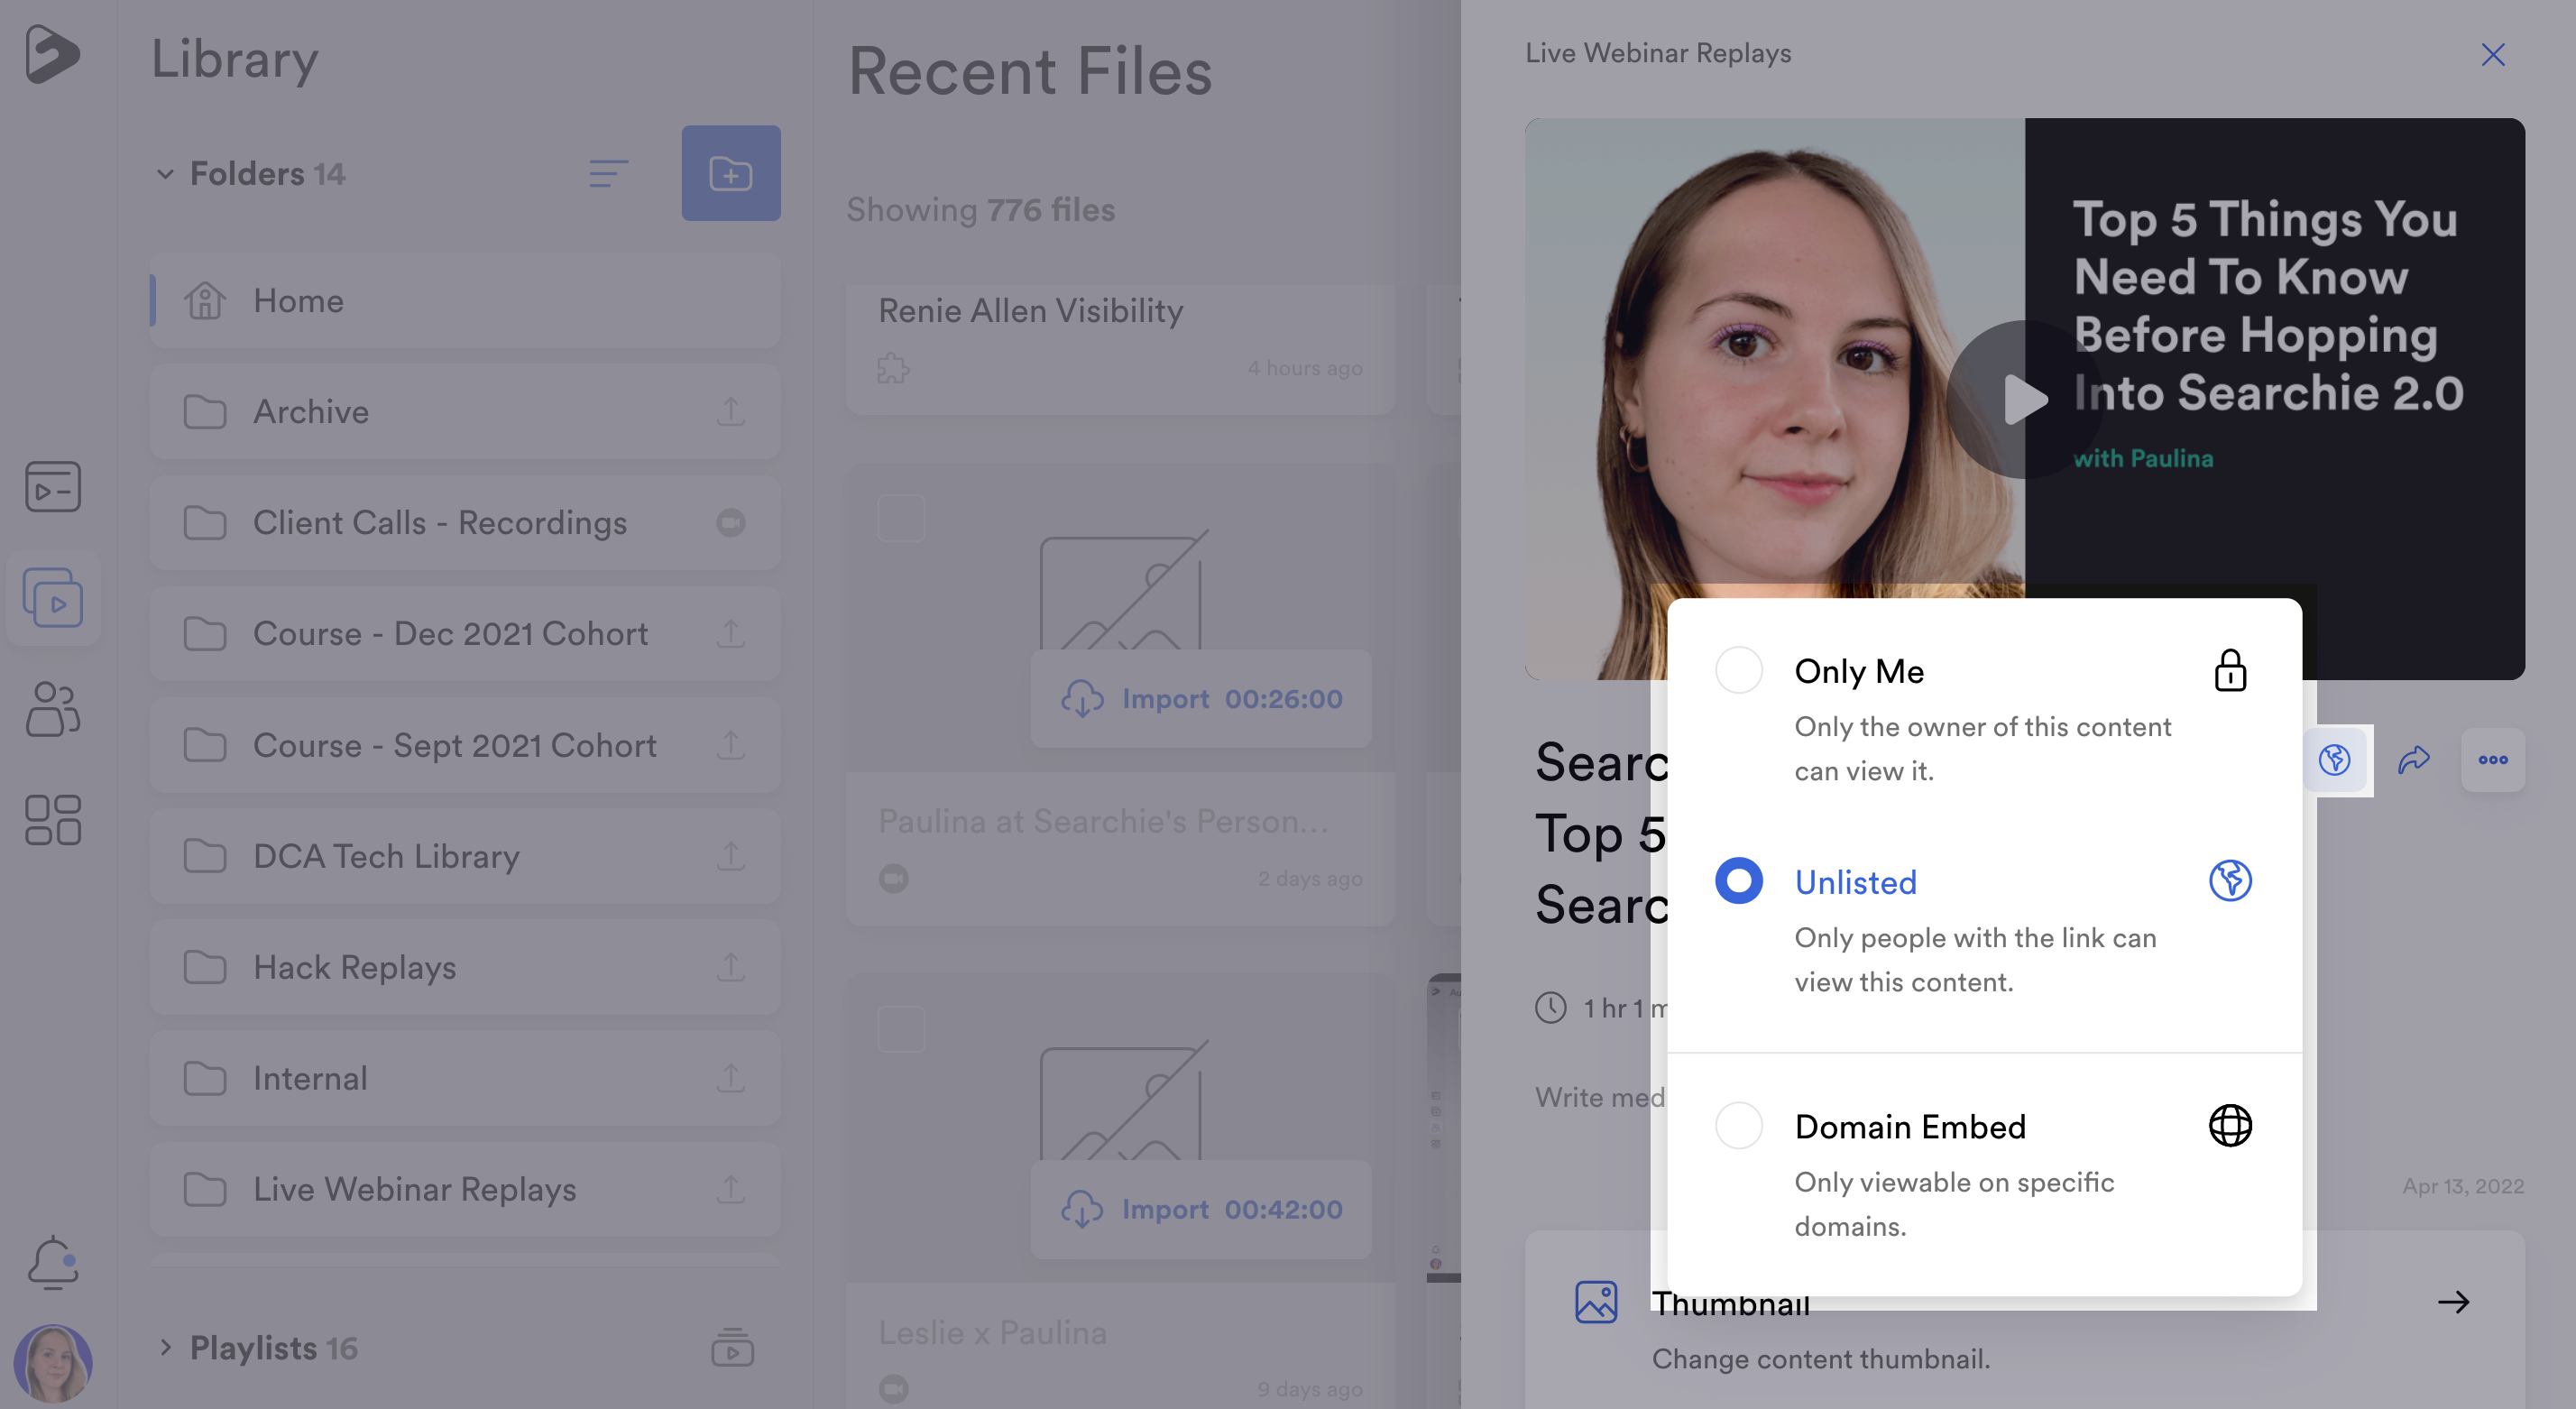Click the sort folders icon

(x=608, y=174)
